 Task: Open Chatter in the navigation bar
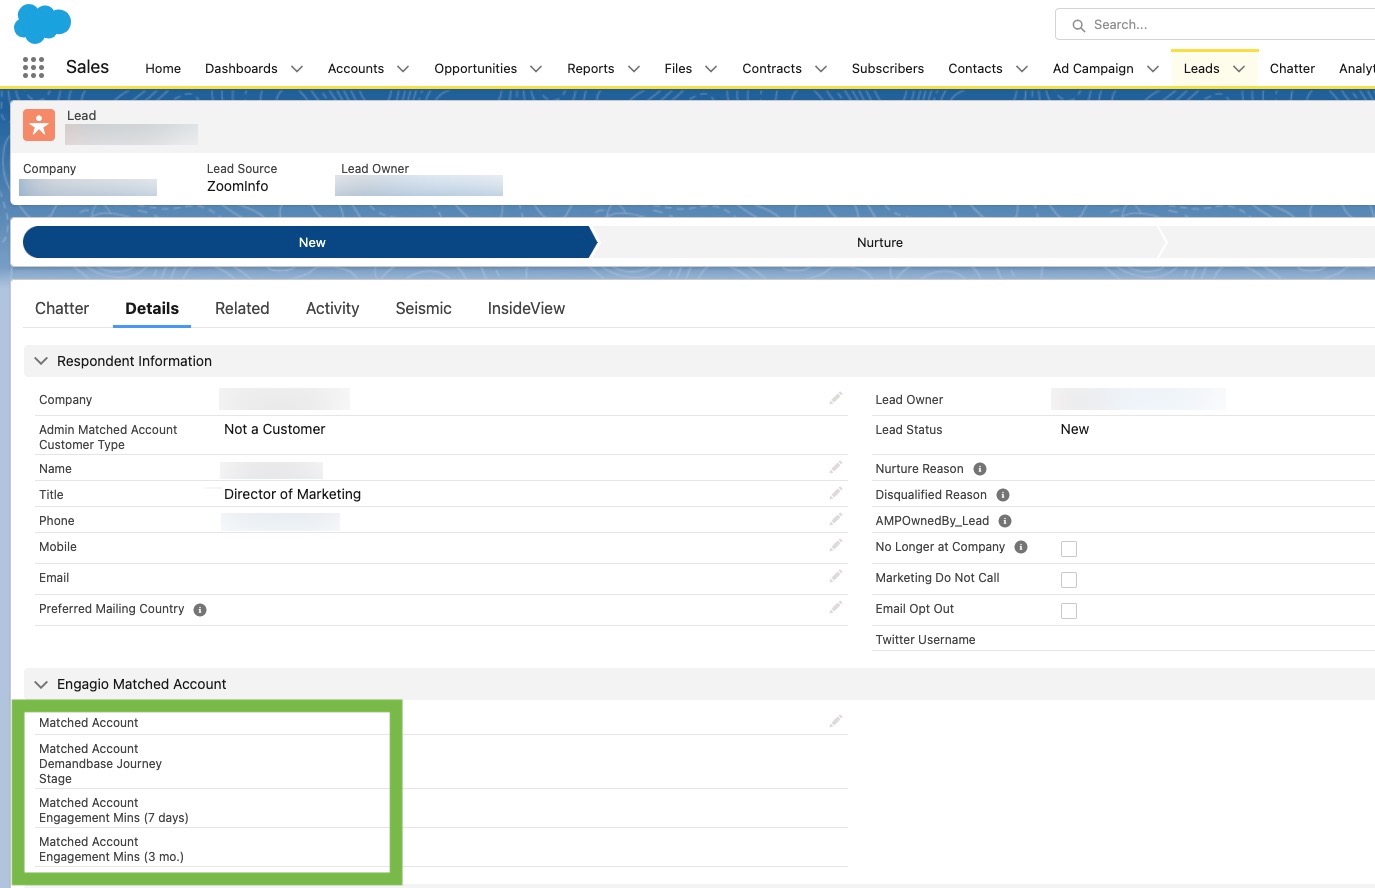point(1292,69)
